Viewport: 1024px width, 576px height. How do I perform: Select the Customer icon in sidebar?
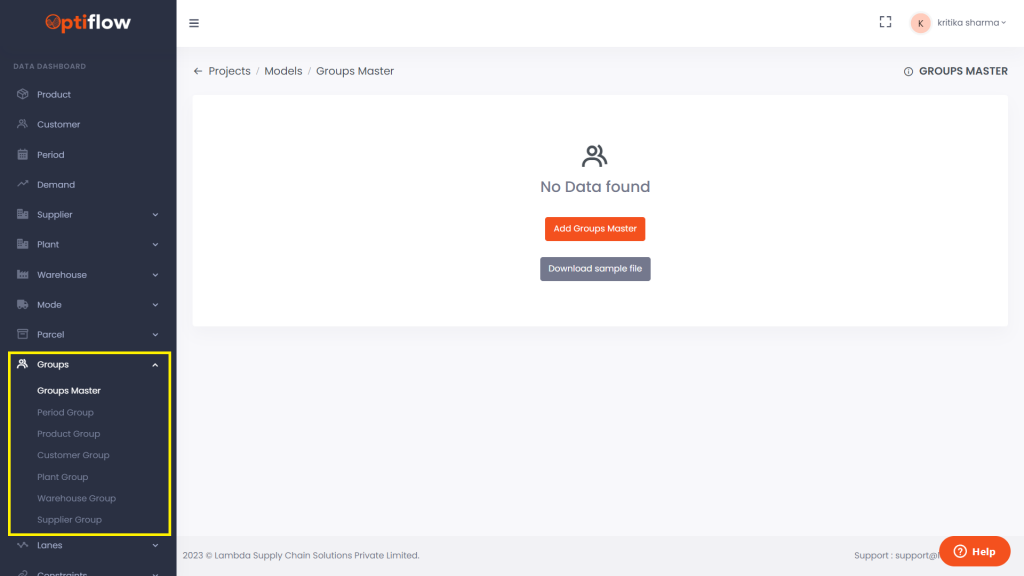pyautogui.click(x=22, y=124)
